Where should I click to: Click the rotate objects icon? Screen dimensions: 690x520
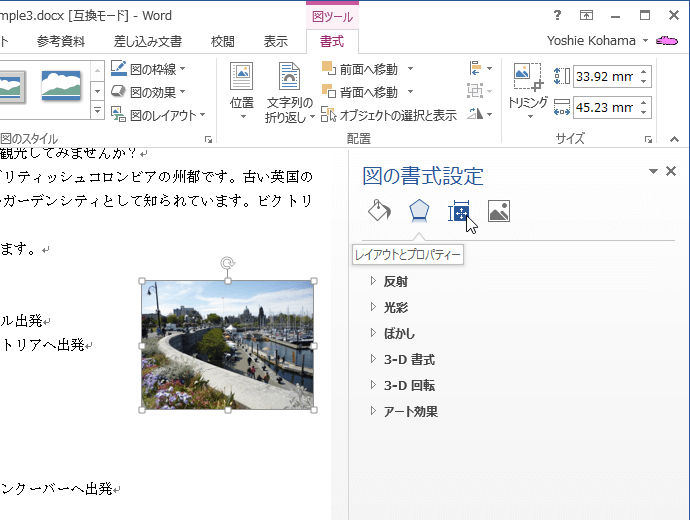479,114
